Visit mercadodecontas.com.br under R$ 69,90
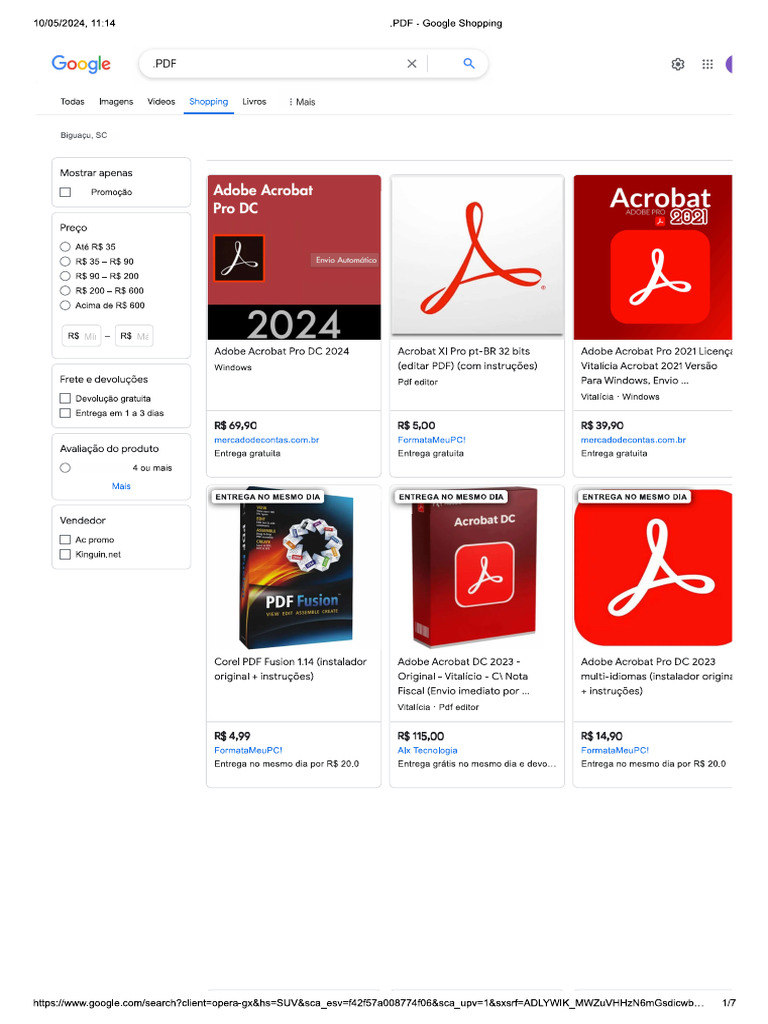This screenshot has width=768, height=1024. tap(266, 440)
